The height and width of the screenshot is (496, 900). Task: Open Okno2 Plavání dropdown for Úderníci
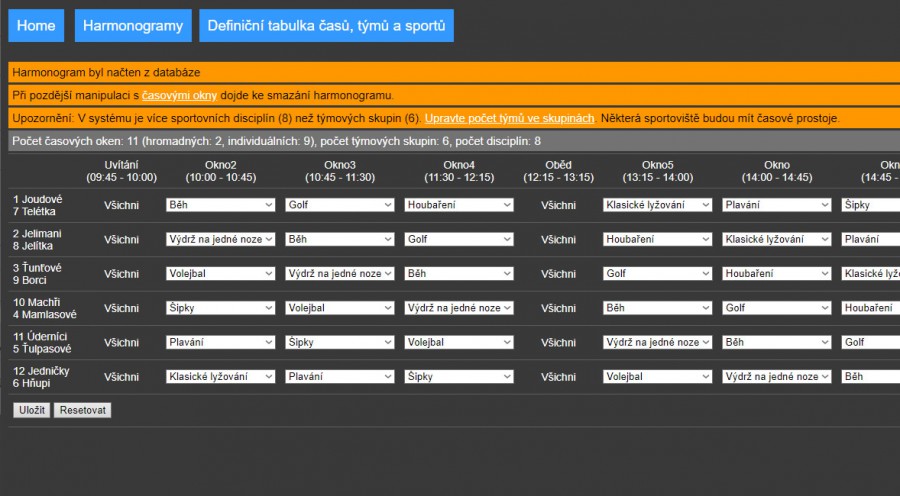(x=220, y=342)
